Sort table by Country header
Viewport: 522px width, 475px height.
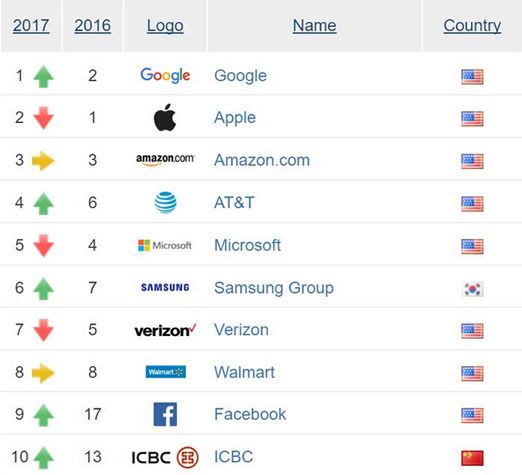click(x=472, y=26)
